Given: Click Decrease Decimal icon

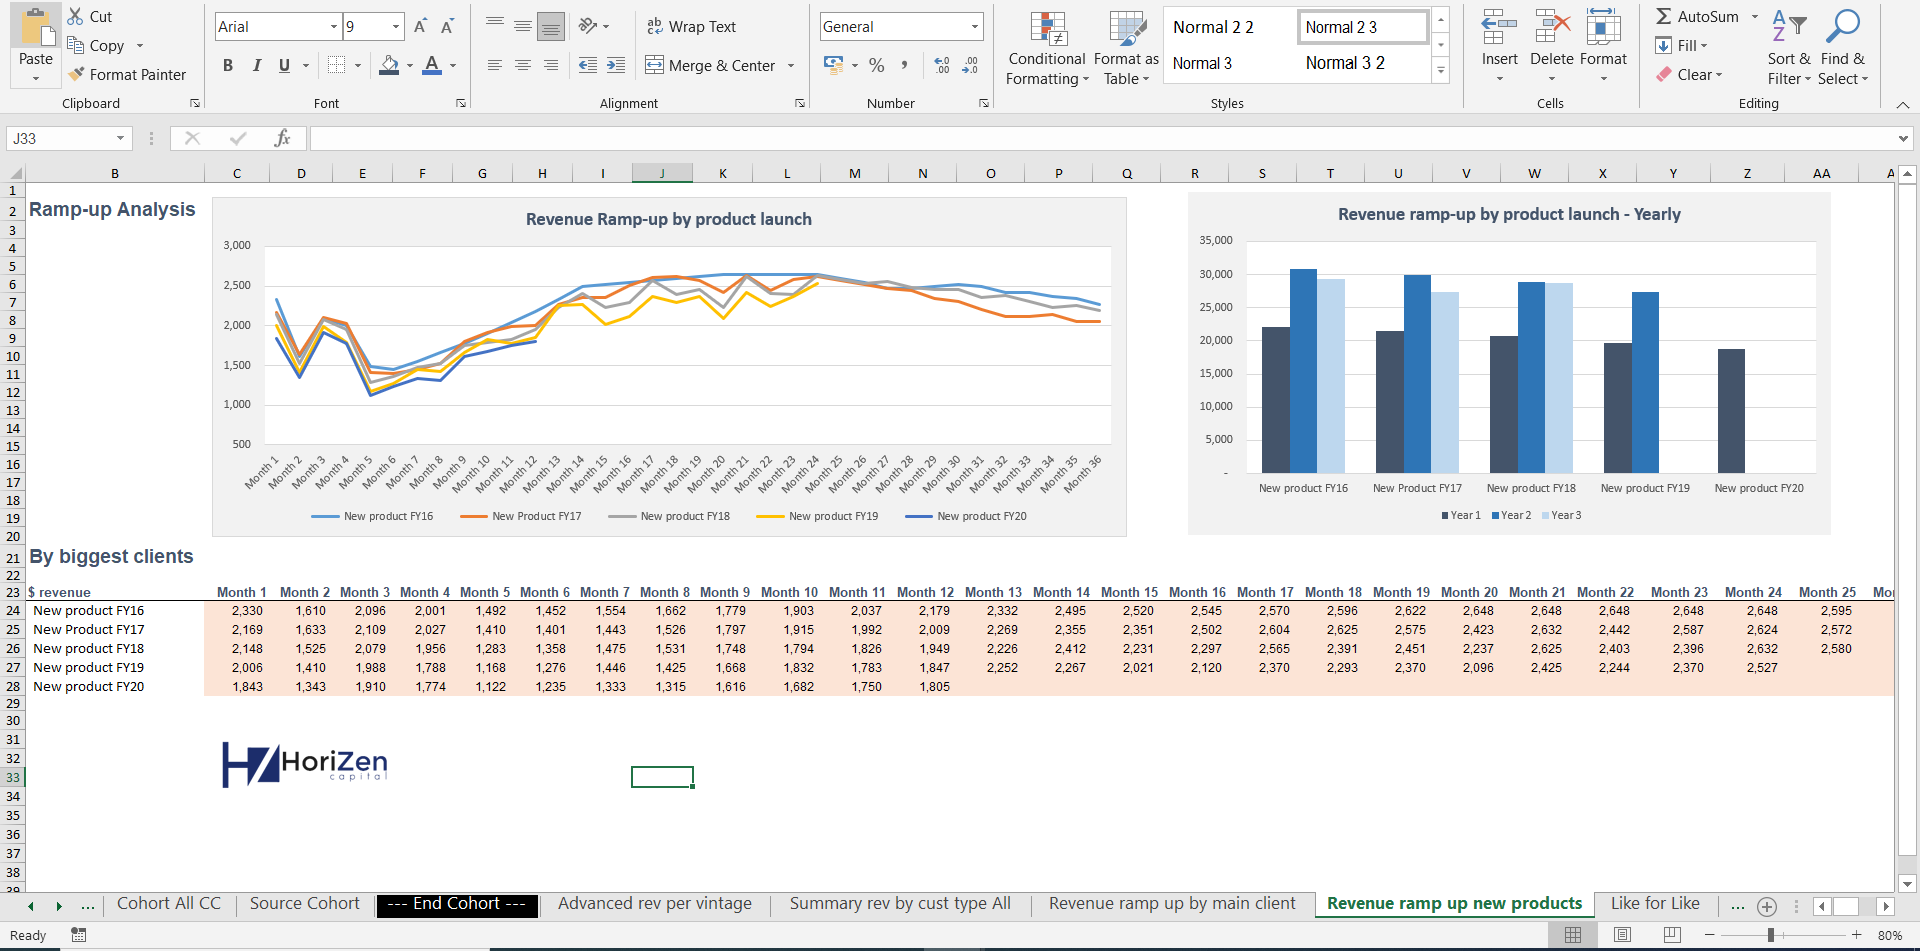Looking at the screenshot, I should pyautogui.click(x=970, y=65).
